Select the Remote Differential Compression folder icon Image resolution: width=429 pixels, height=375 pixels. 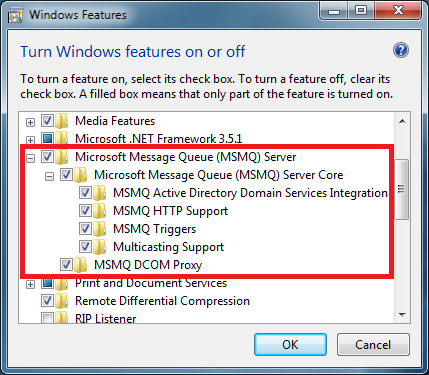tap(62, 301)
